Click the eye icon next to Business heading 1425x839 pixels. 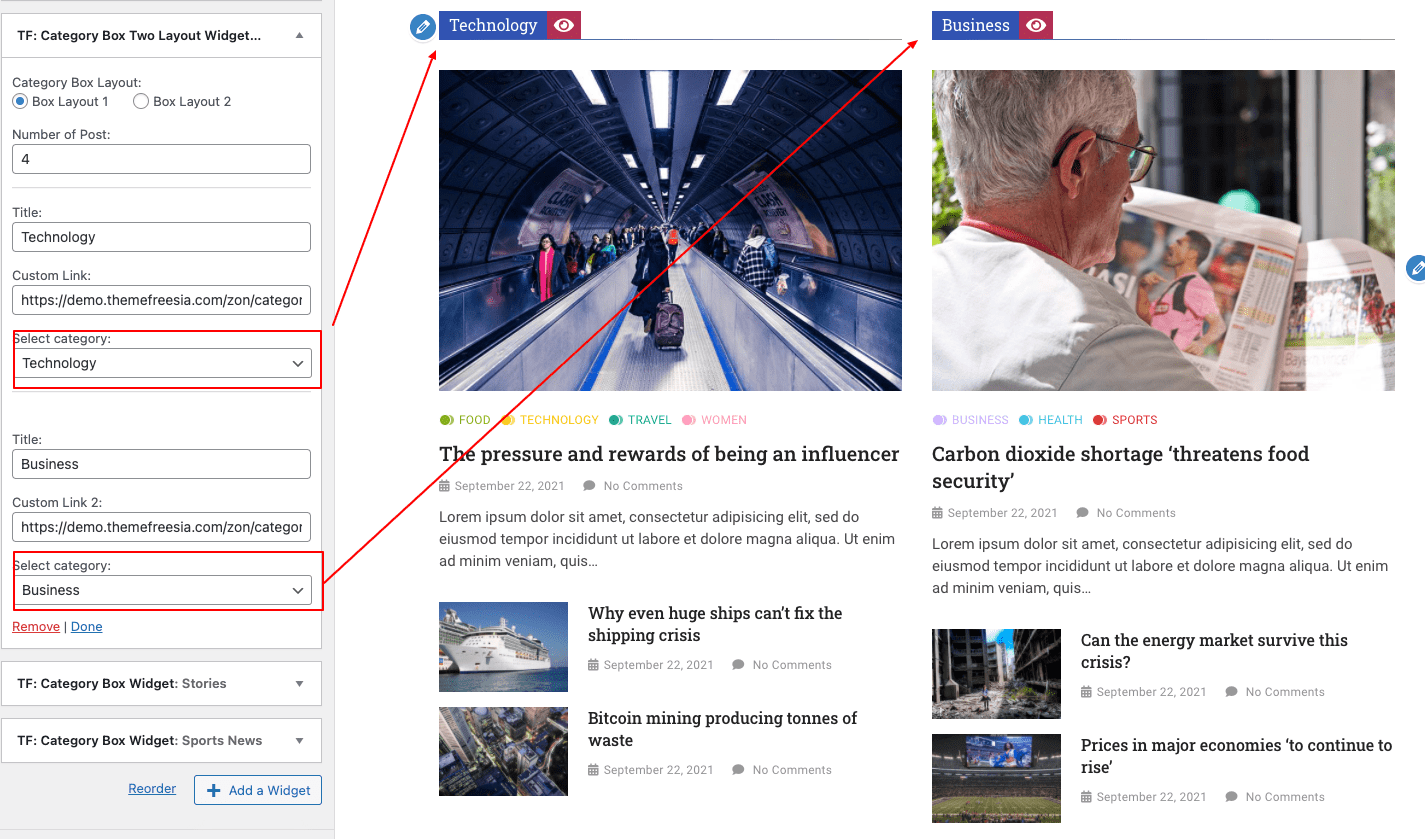coord(1036,26)
